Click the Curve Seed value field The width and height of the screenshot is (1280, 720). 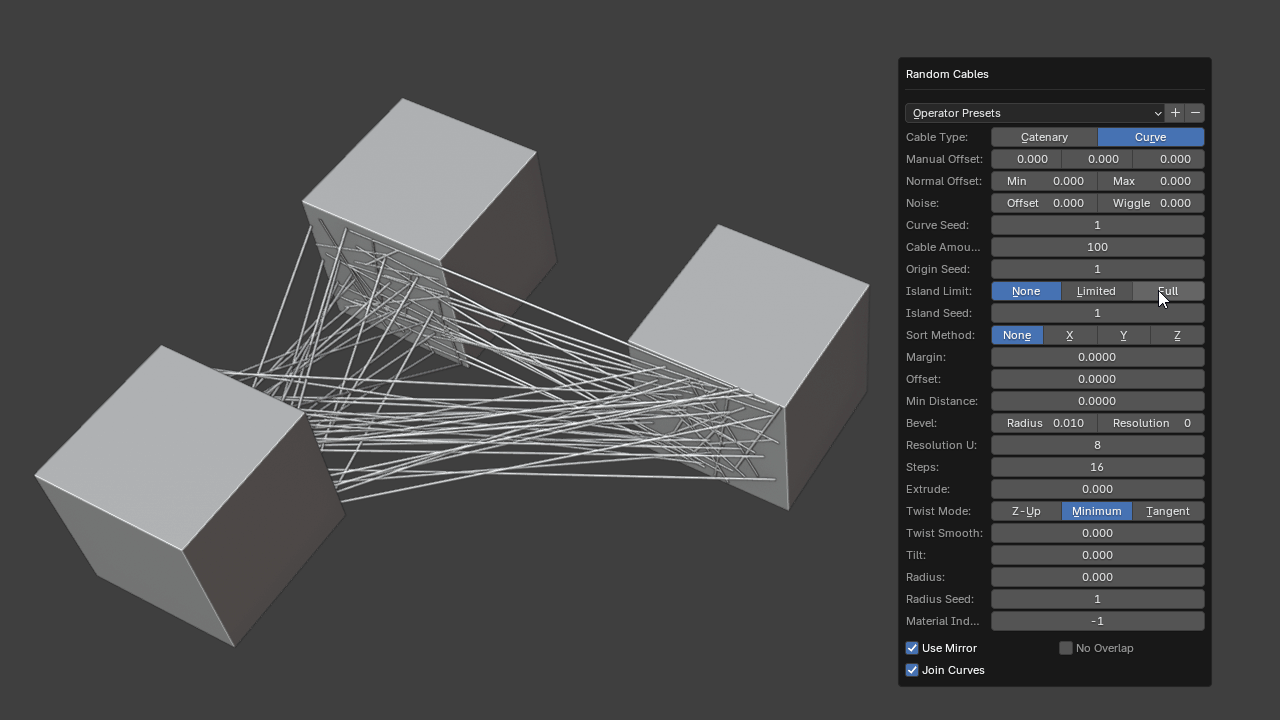tap(1097, 225)
